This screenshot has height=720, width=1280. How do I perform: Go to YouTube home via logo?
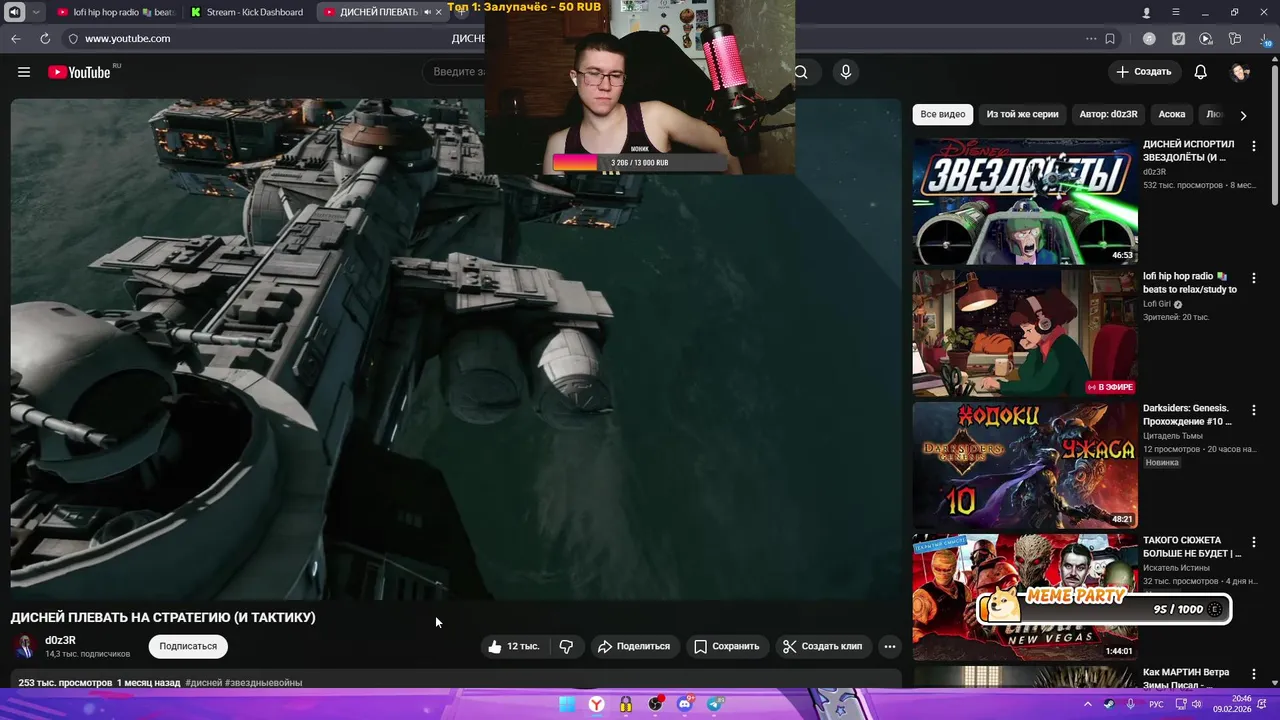click(x=79, y=72)
